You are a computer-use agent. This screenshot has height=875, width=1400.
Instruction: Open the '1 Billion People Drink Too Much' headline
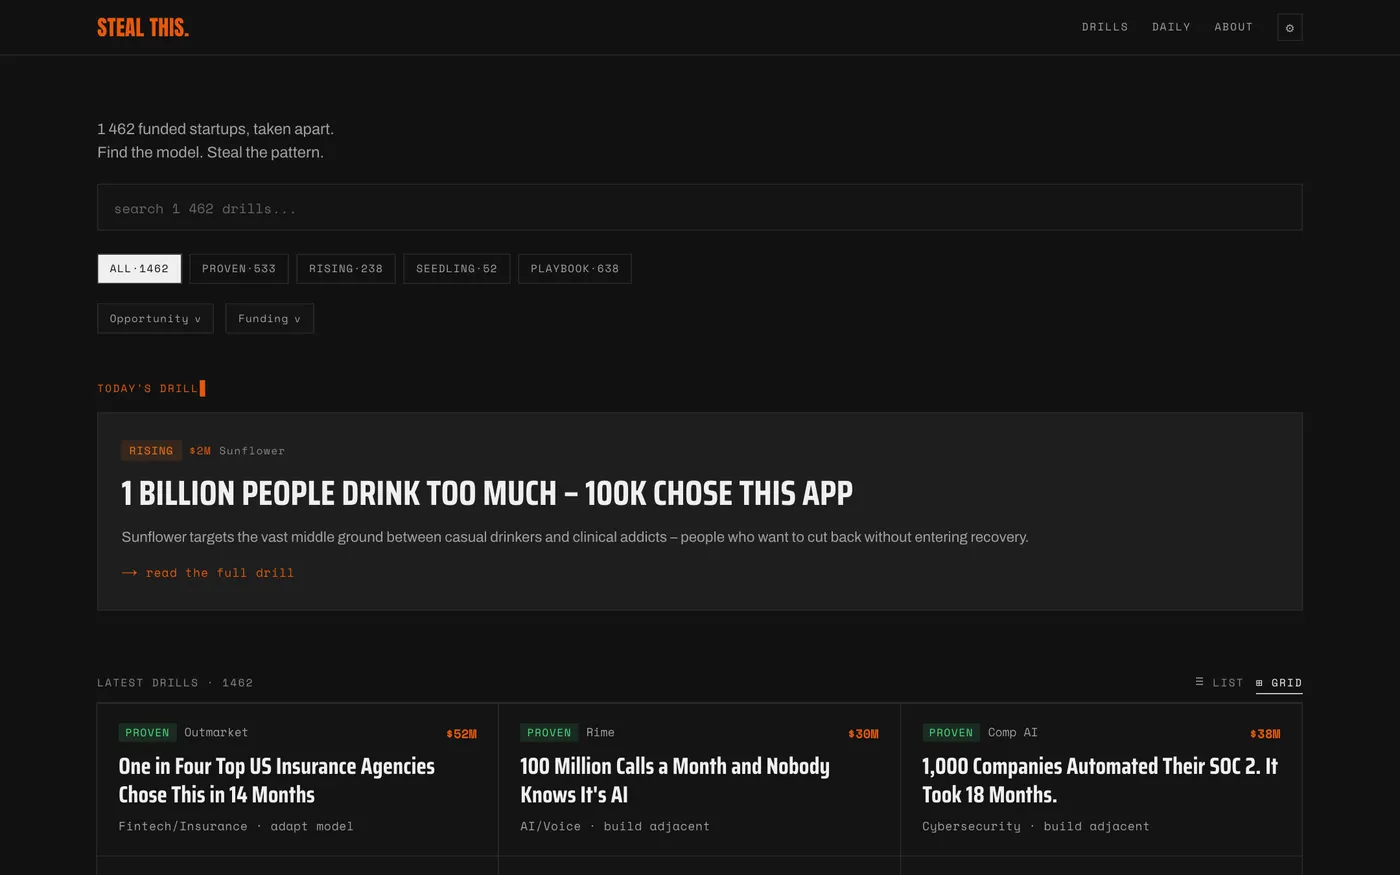tap(487, 493)
